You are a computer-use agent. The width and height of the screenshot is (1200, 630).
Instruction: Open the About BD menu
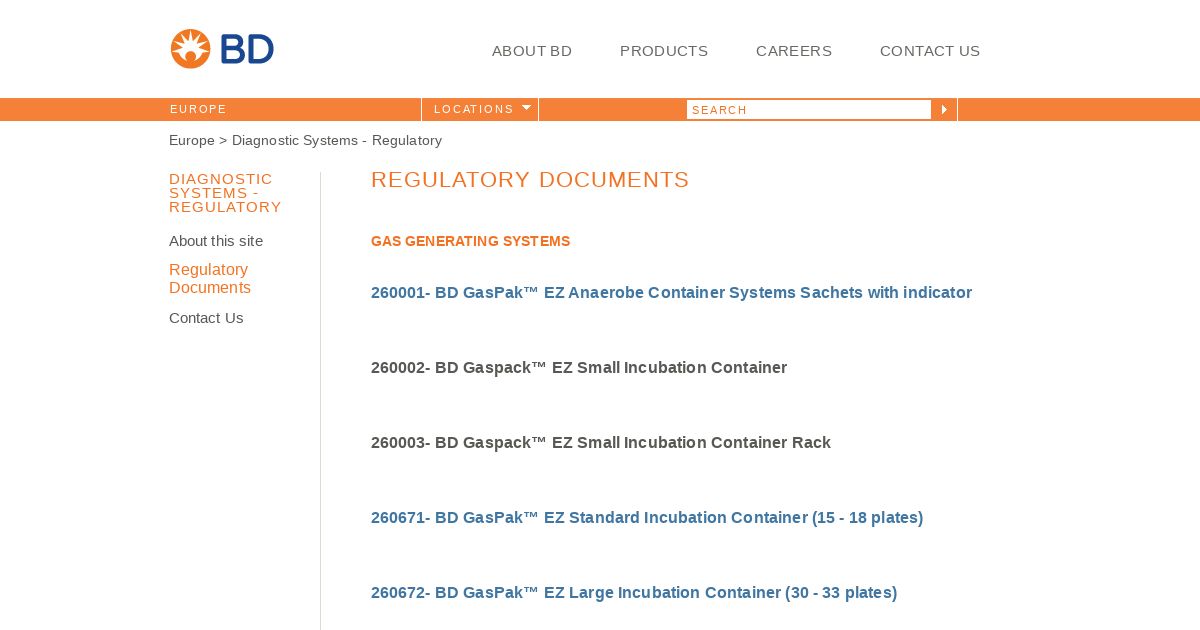coord(532,51)
